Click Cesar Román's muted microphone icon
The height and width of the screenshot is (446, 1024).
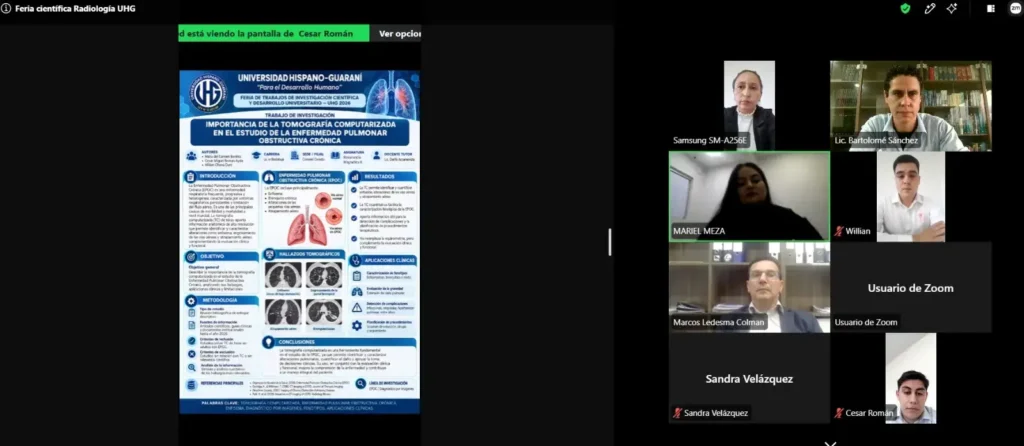tap(839, 413)
